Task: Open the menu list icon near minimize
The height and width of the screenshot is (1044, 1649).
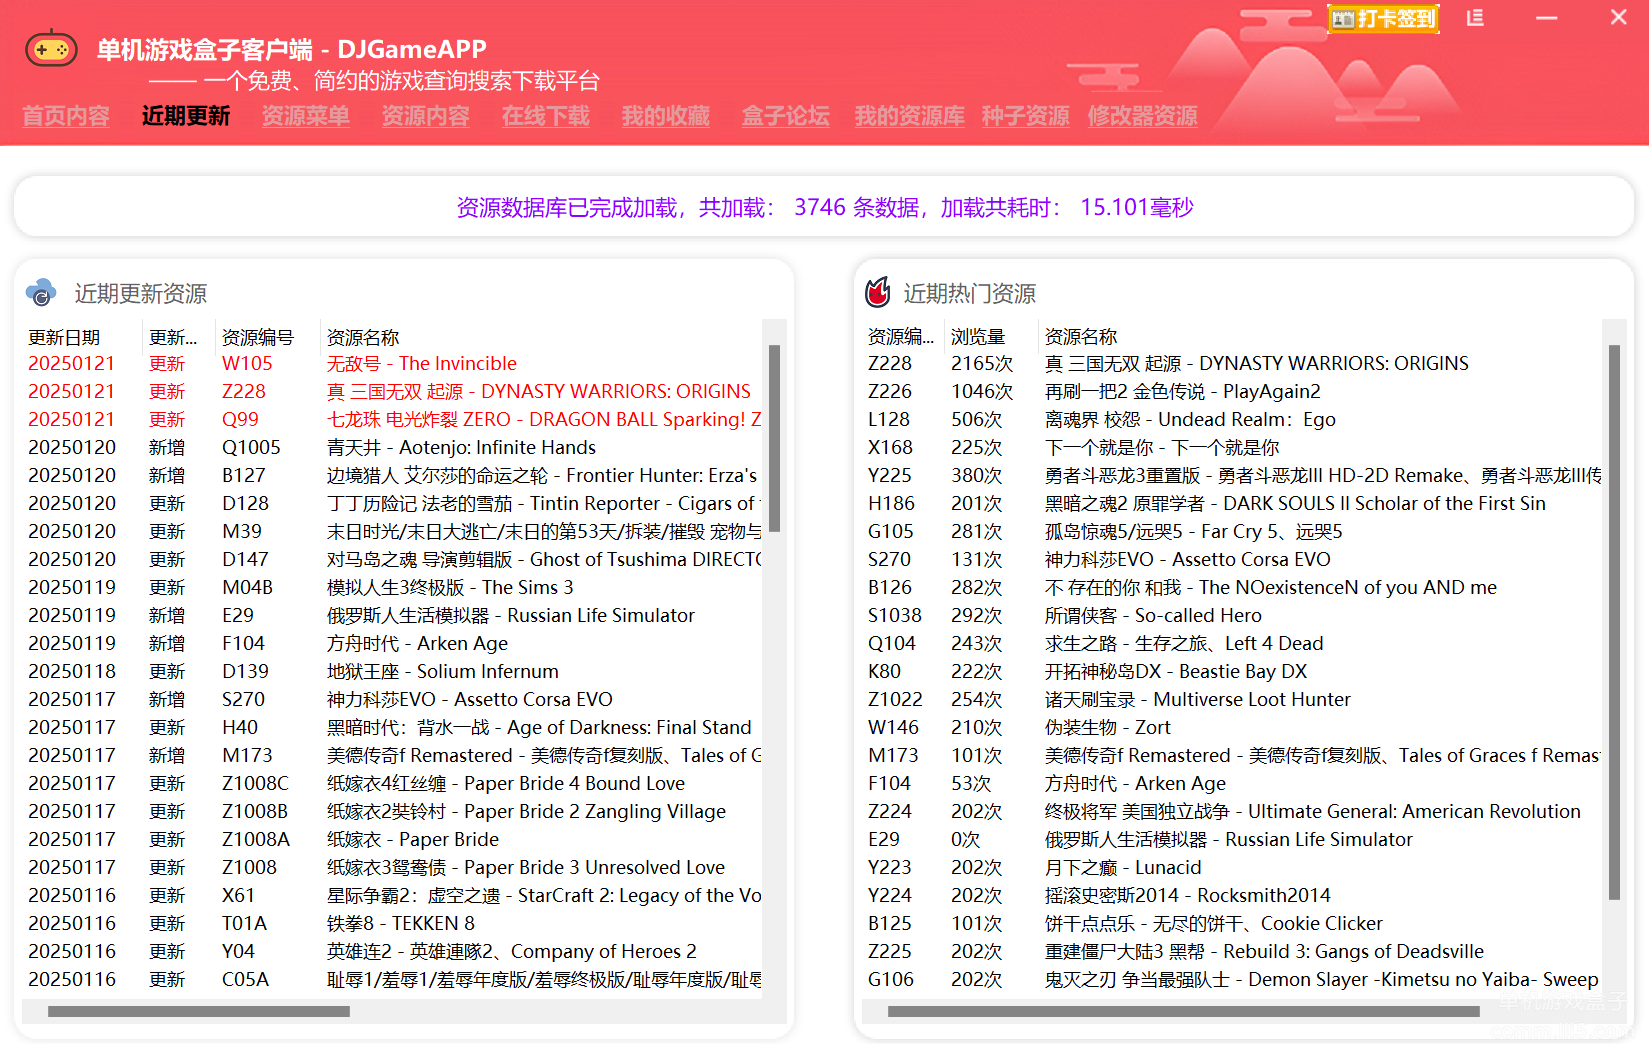Action: click(1475, 18)
